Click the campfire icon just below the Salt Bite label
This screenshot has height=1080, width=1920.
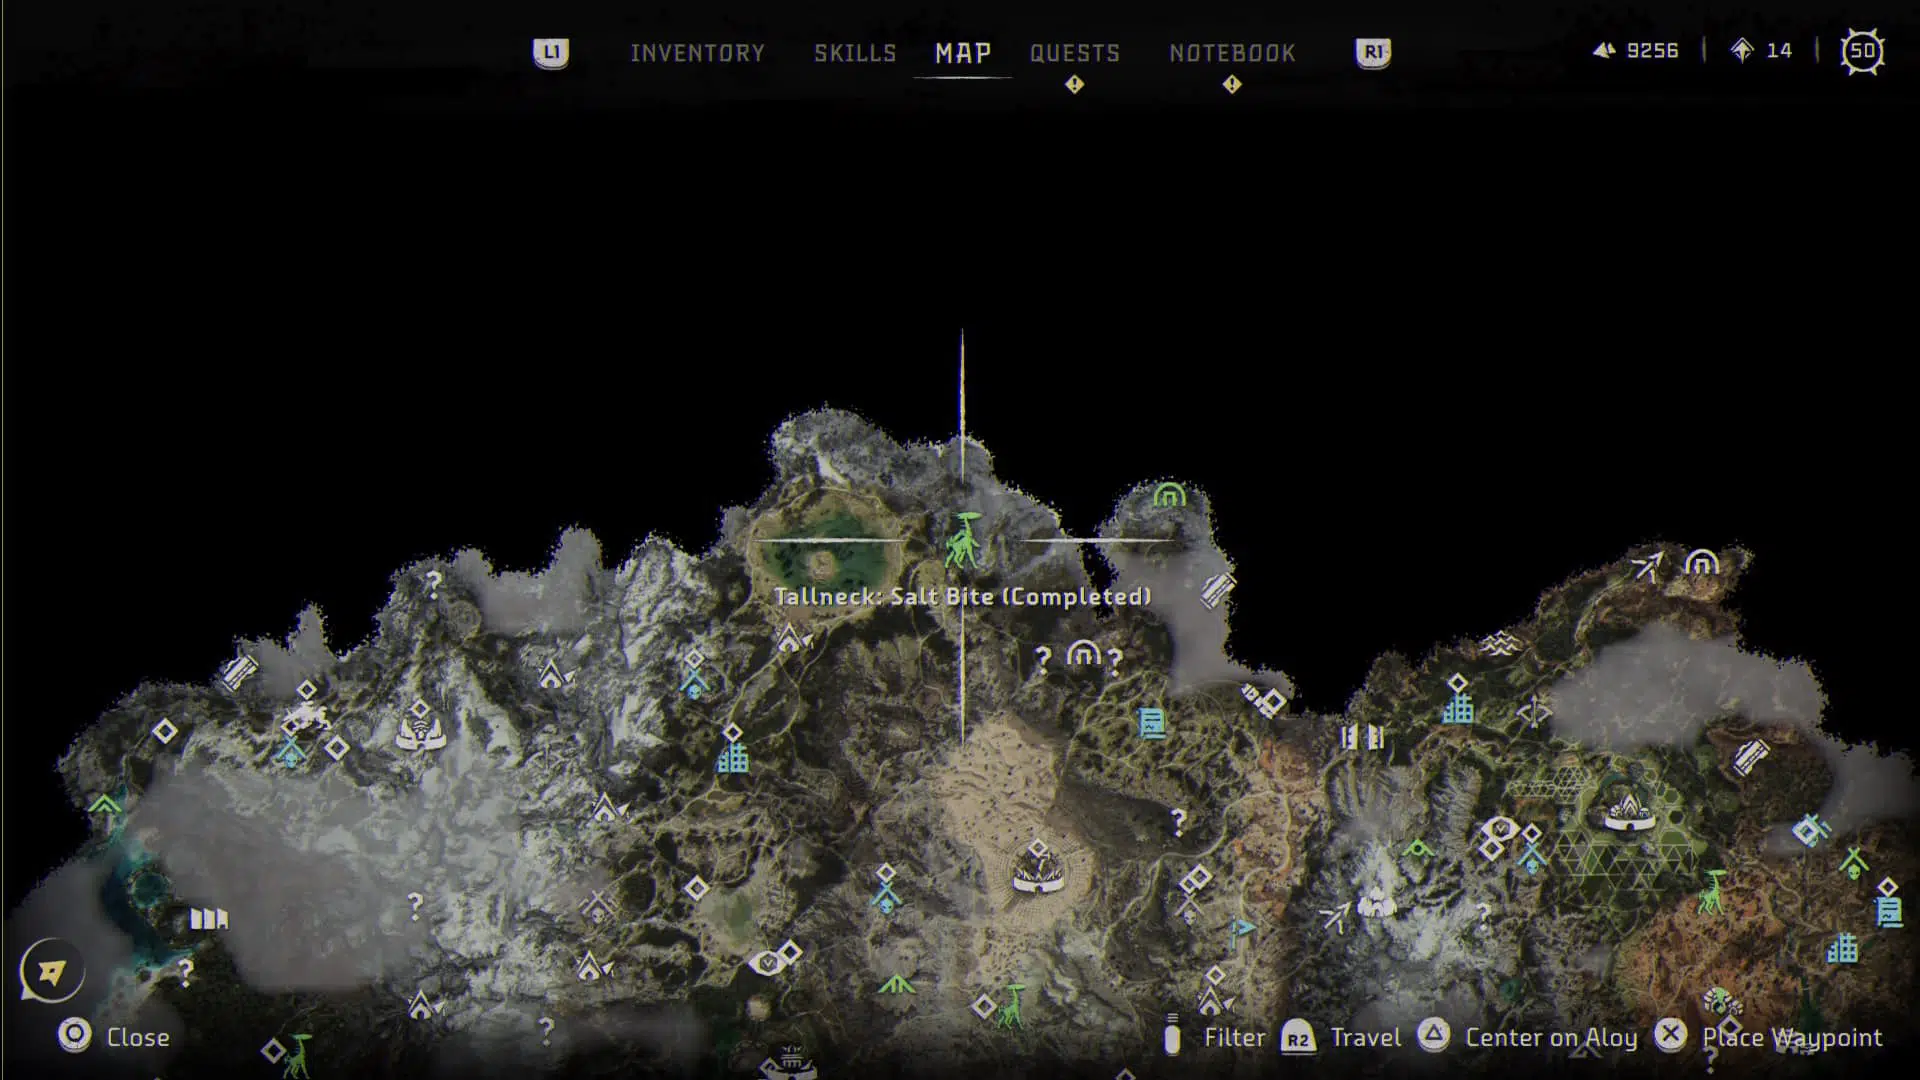click(x=793, y=638)
